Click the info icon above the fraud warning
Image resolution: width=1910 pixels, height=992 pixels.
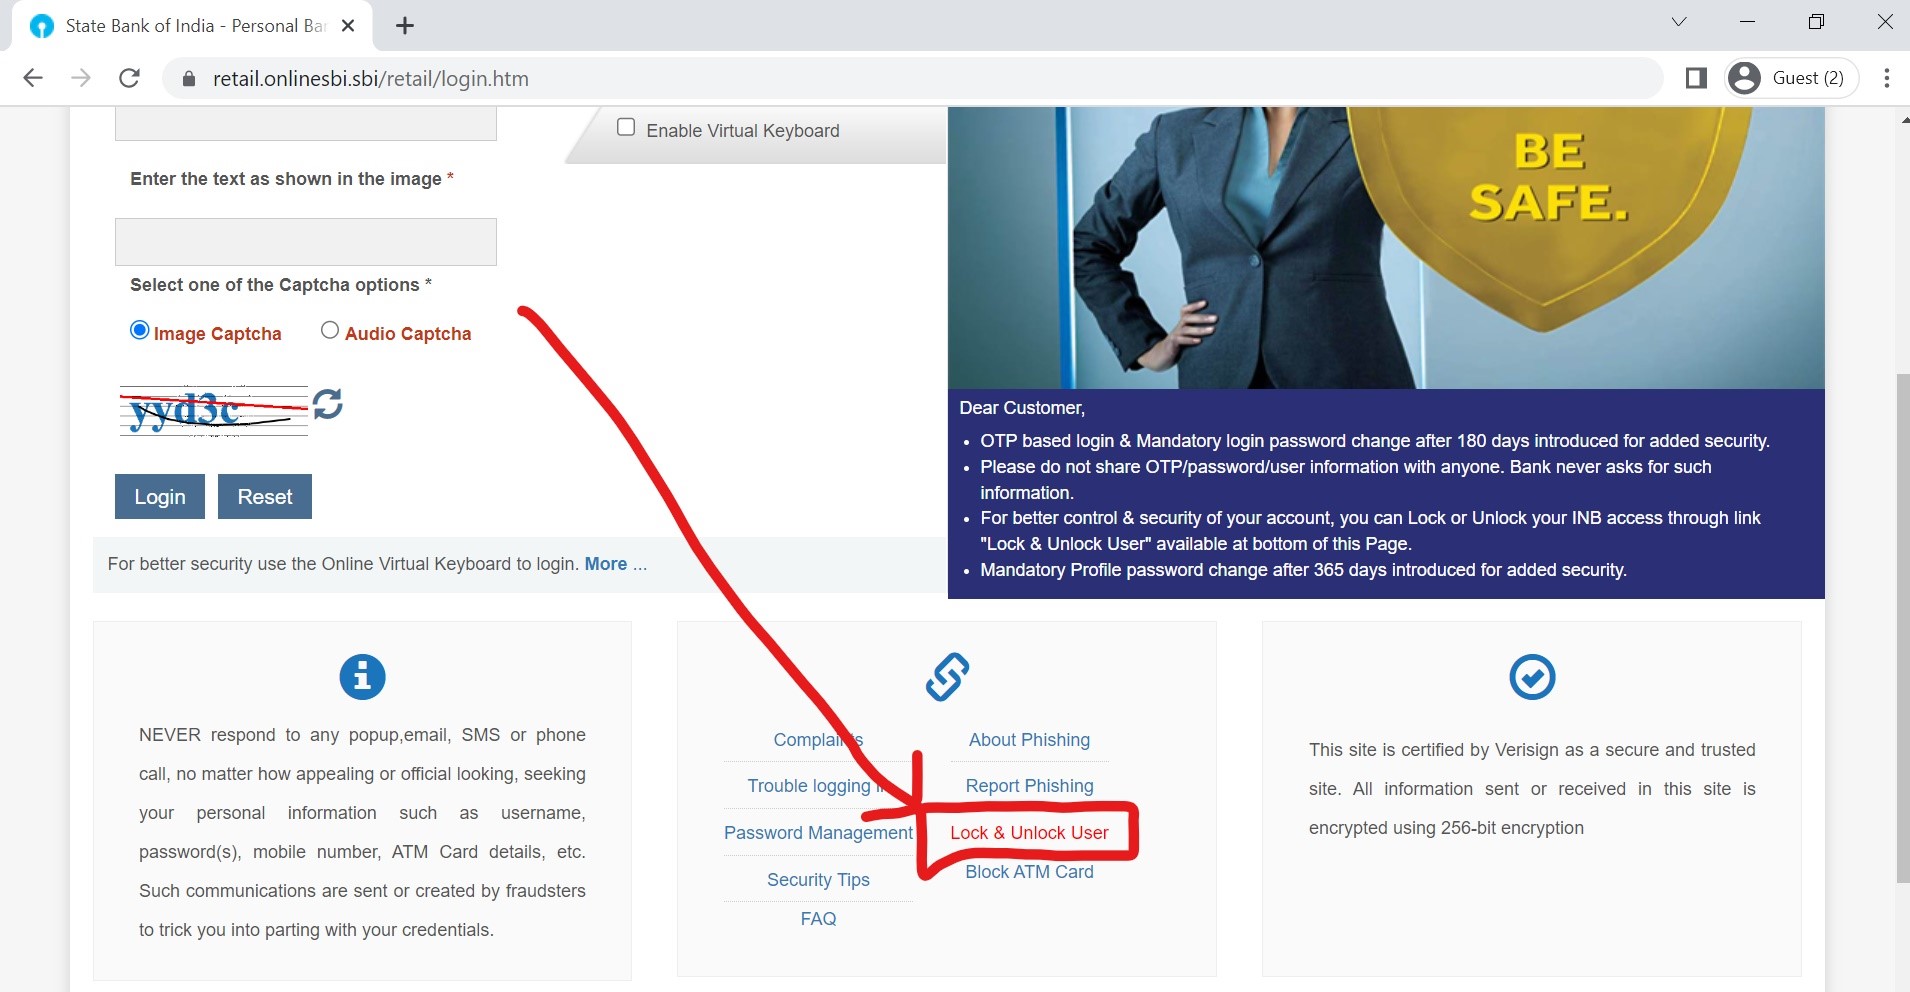[x=362, y=676]
